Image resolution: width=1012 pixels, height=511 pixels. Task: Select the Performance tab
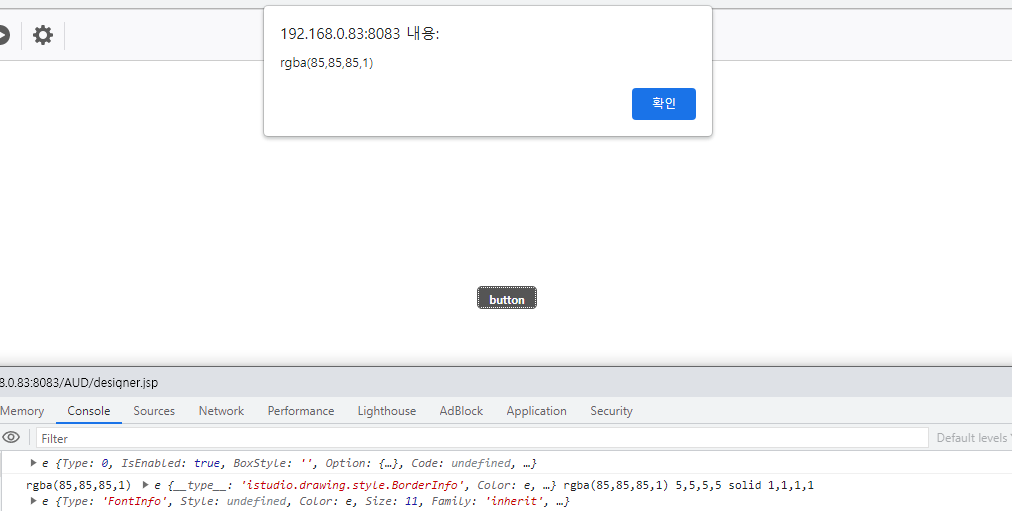[x=301, y=411]
